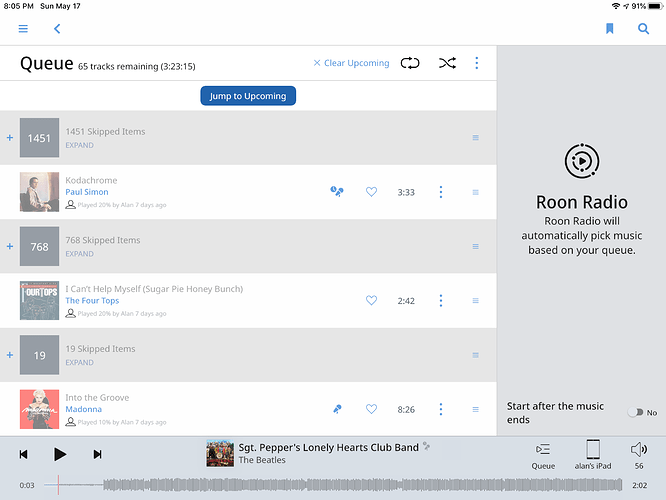Click the microphone icon on Into the Groove

[x=337, y=409]
